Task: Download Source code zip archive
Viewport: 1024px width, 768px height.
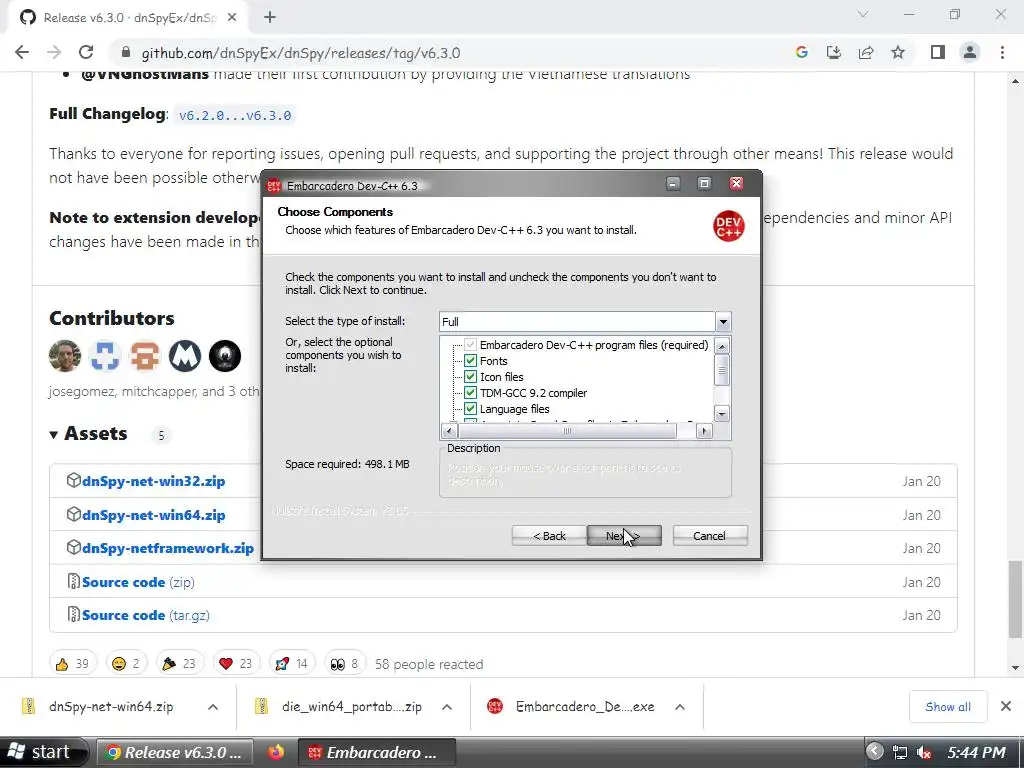Action: coord(138,582)
